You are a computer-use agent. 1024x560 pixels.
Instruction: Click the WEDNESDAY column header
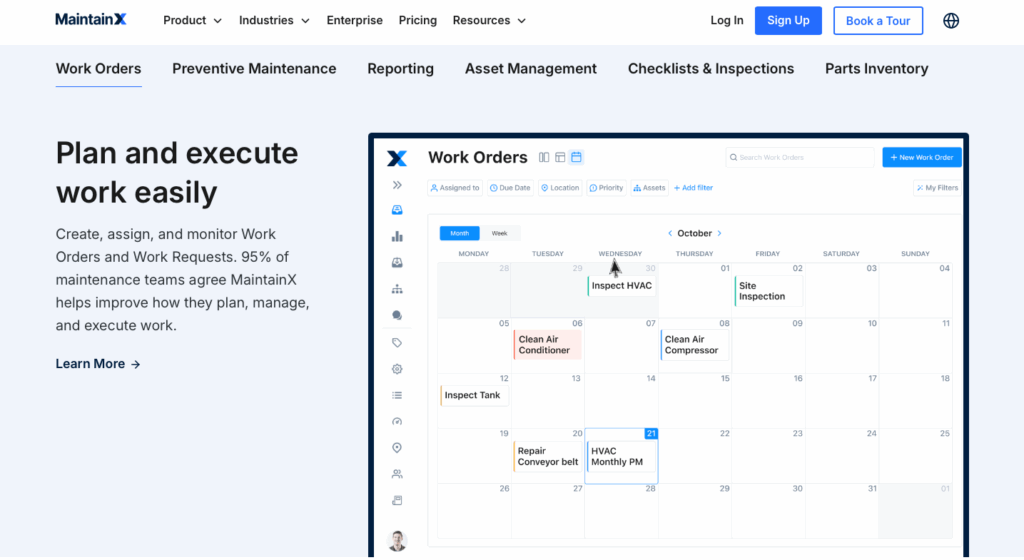pos(620,253)
